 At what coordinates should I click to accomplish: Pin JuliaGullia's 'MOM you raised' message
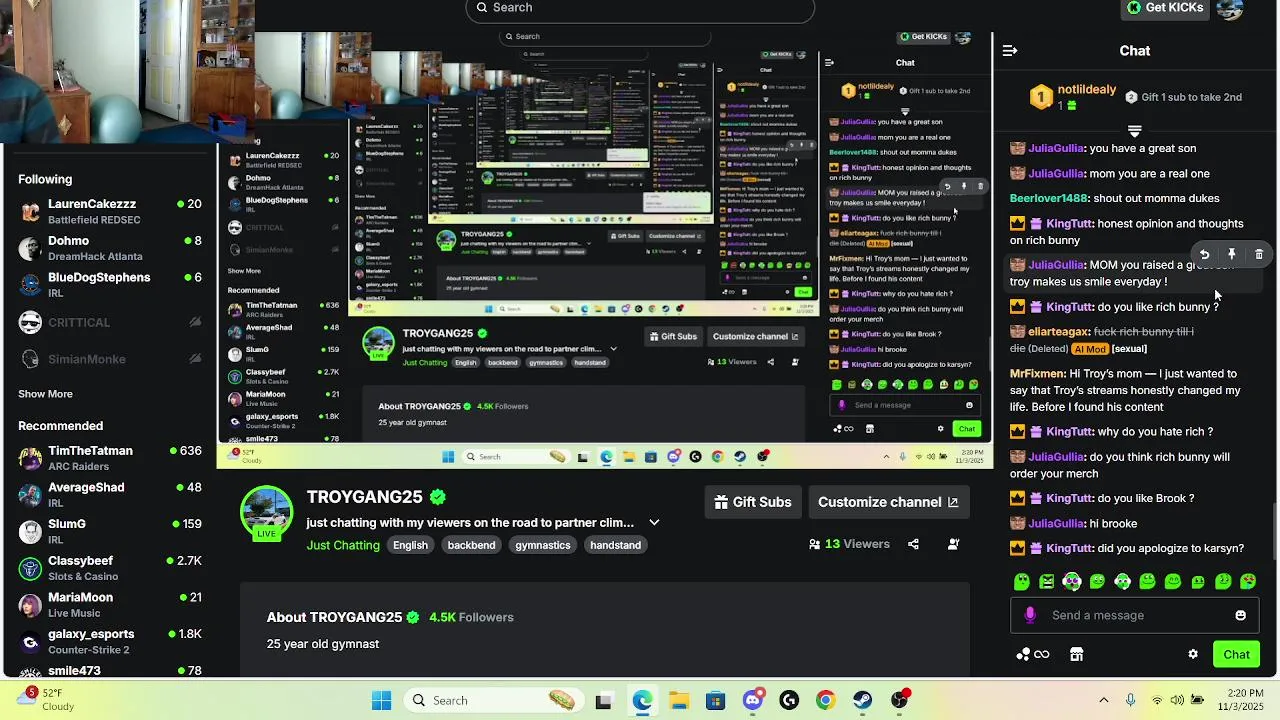[x=1232, y=255]
